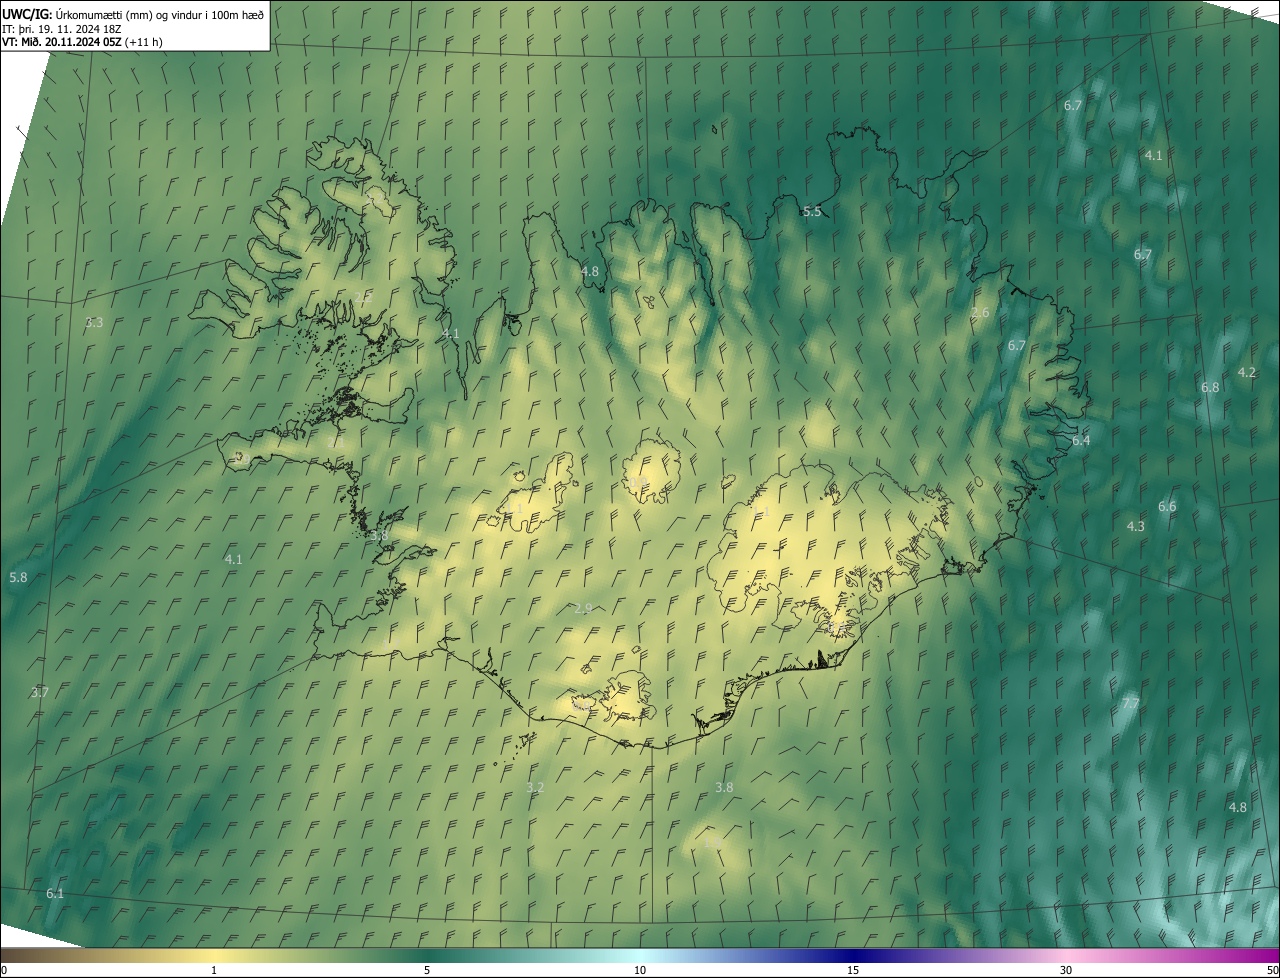Click the '10' tick on the colour scale
Screen dimensions: 1280x978
point(640,970)
